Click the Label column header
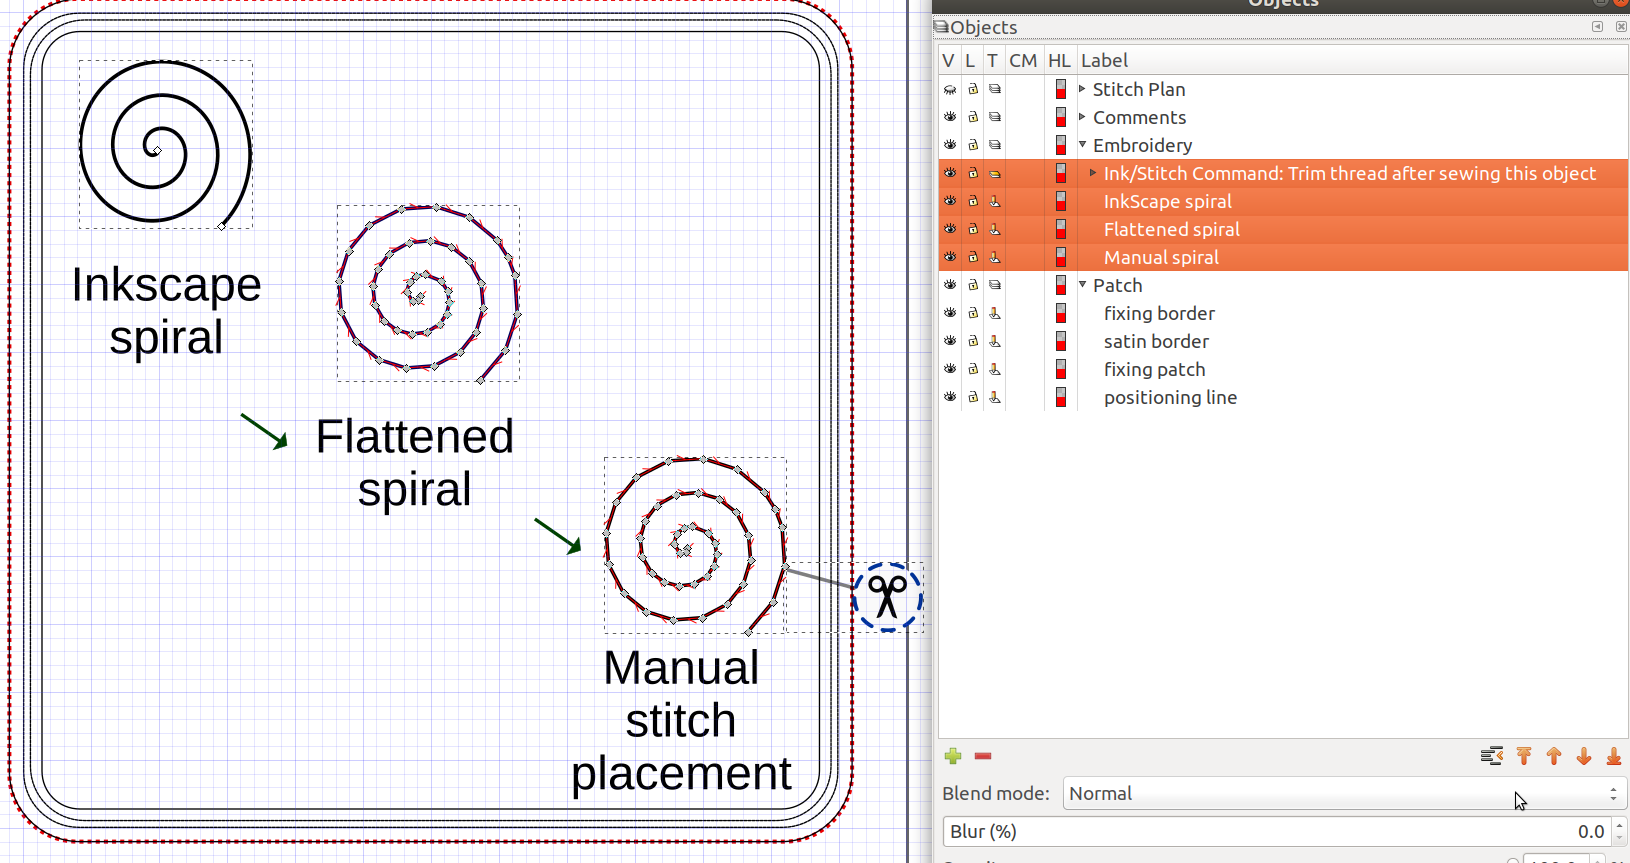 click(x=1104, y=61)
